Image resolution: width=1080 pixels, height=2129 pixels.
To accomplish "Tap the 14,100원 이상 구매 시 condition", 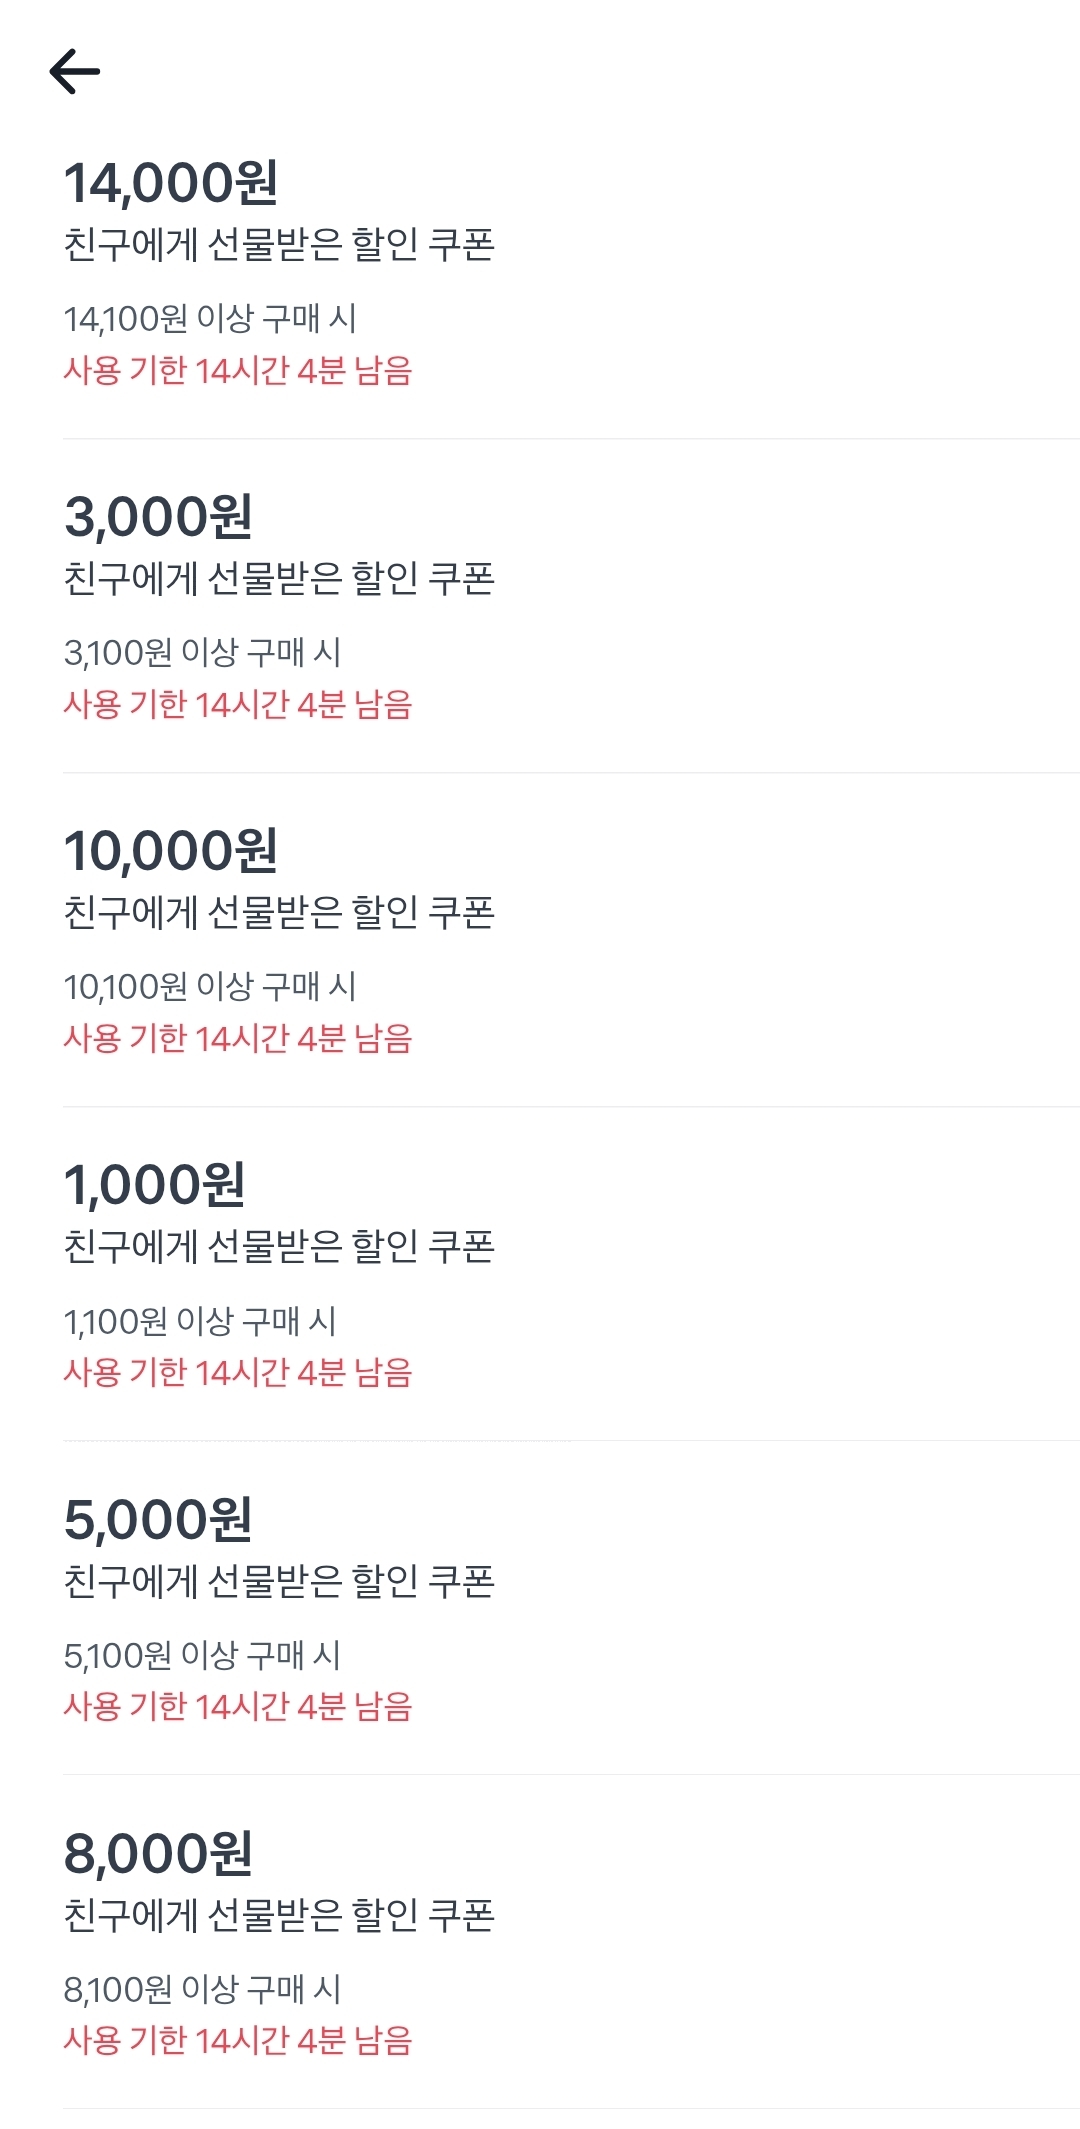I will click(210, 319).
